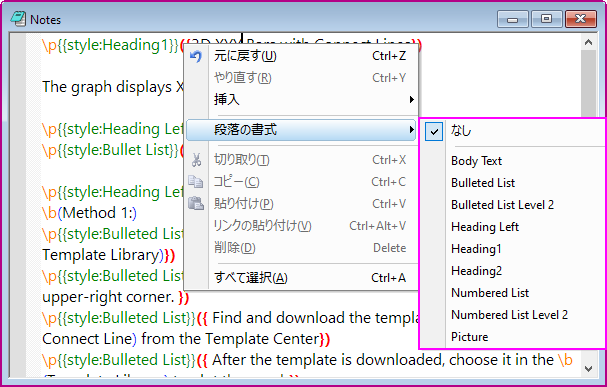Apply Numbered List Level 2 style

pyautogui.click(x=513, y=315)
